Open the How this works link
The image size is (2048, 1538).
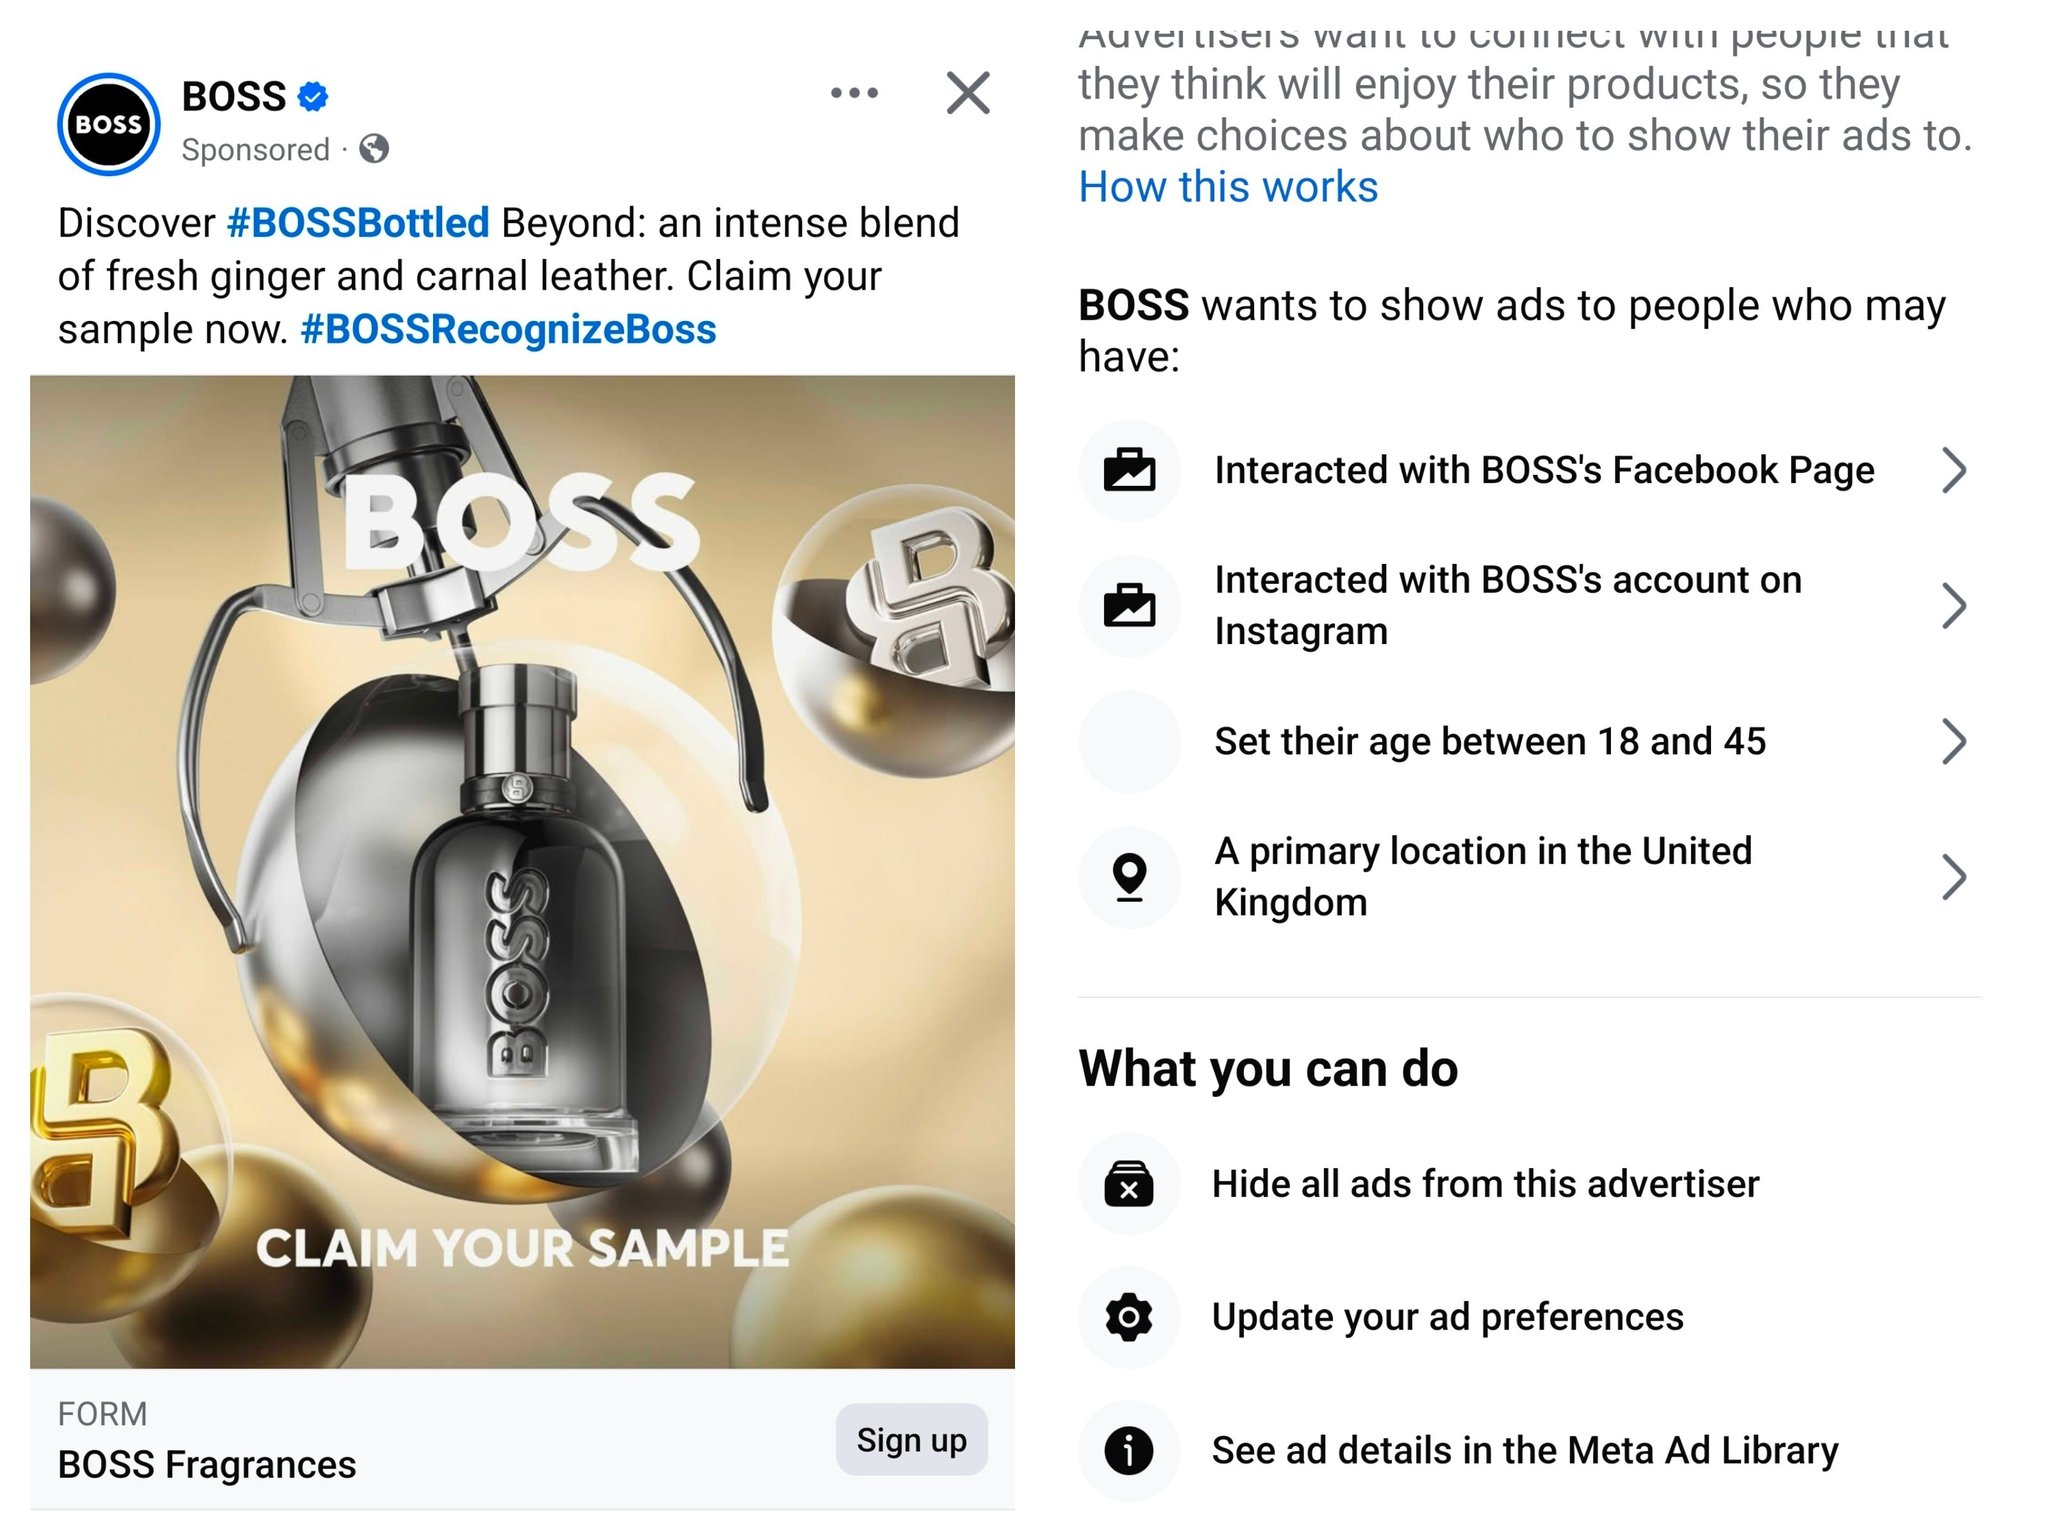[1227, 186]
